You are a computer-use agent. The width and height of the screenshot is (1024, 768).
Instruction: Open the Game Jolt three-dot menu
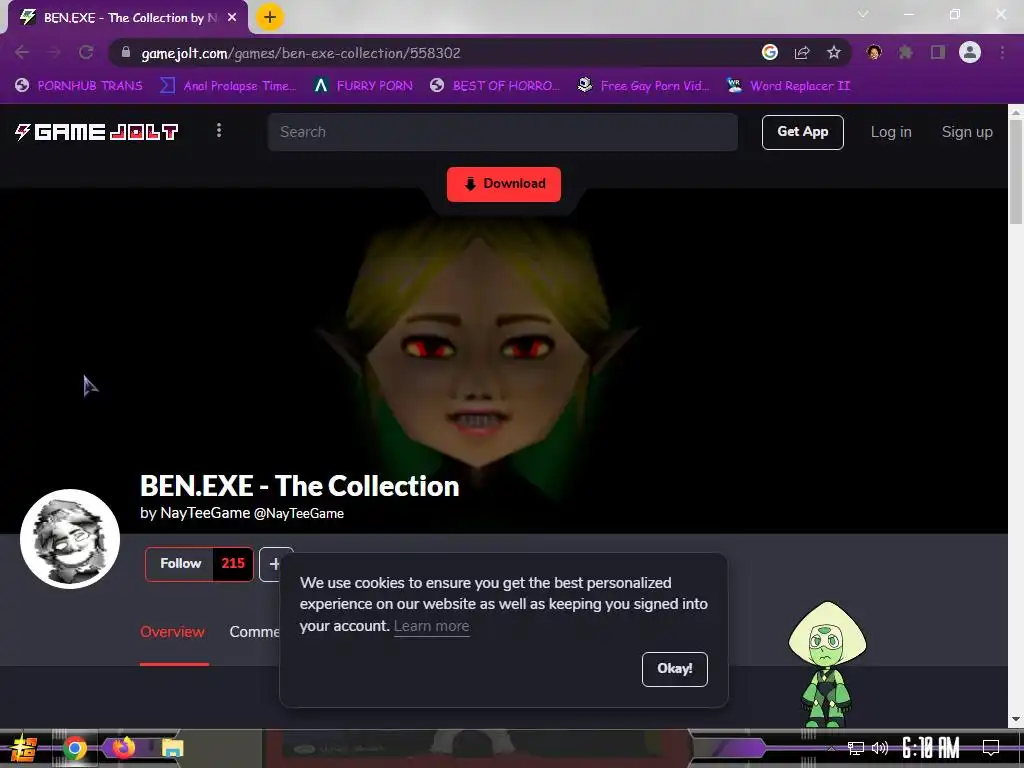pos(219,131)
